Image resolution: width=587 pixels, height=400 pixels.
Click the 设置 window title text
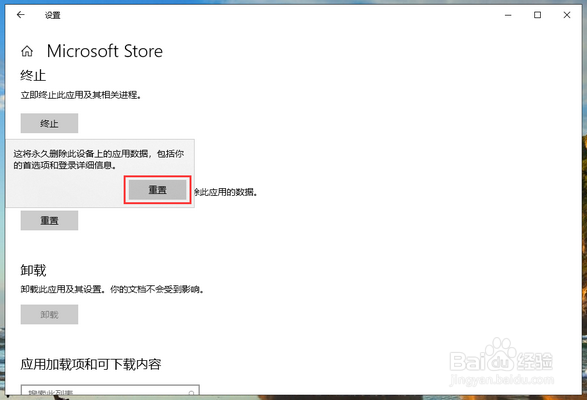(52, 15)
